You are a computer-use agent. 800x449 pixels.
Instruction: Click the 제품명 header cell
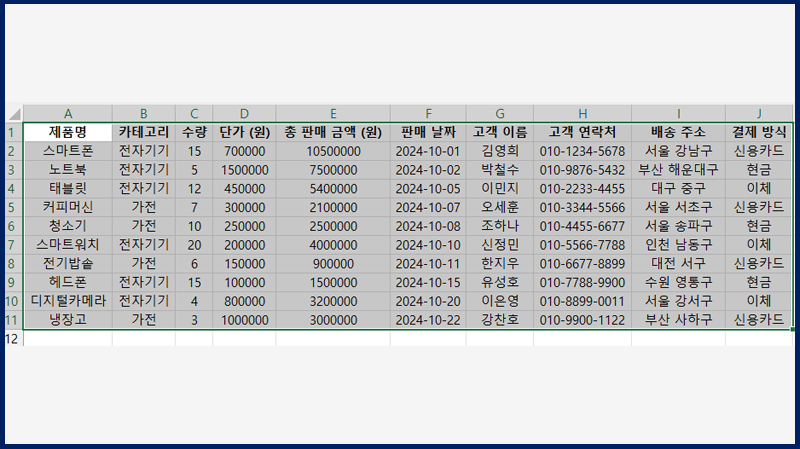pyautogui.click(x=68, y=133)
